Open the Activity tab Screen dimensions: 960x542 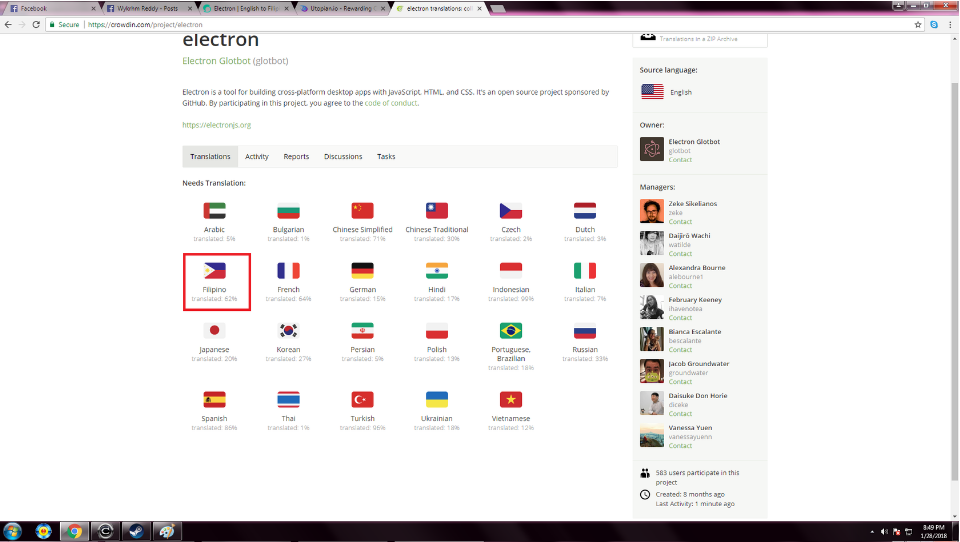tap(257, 157)
